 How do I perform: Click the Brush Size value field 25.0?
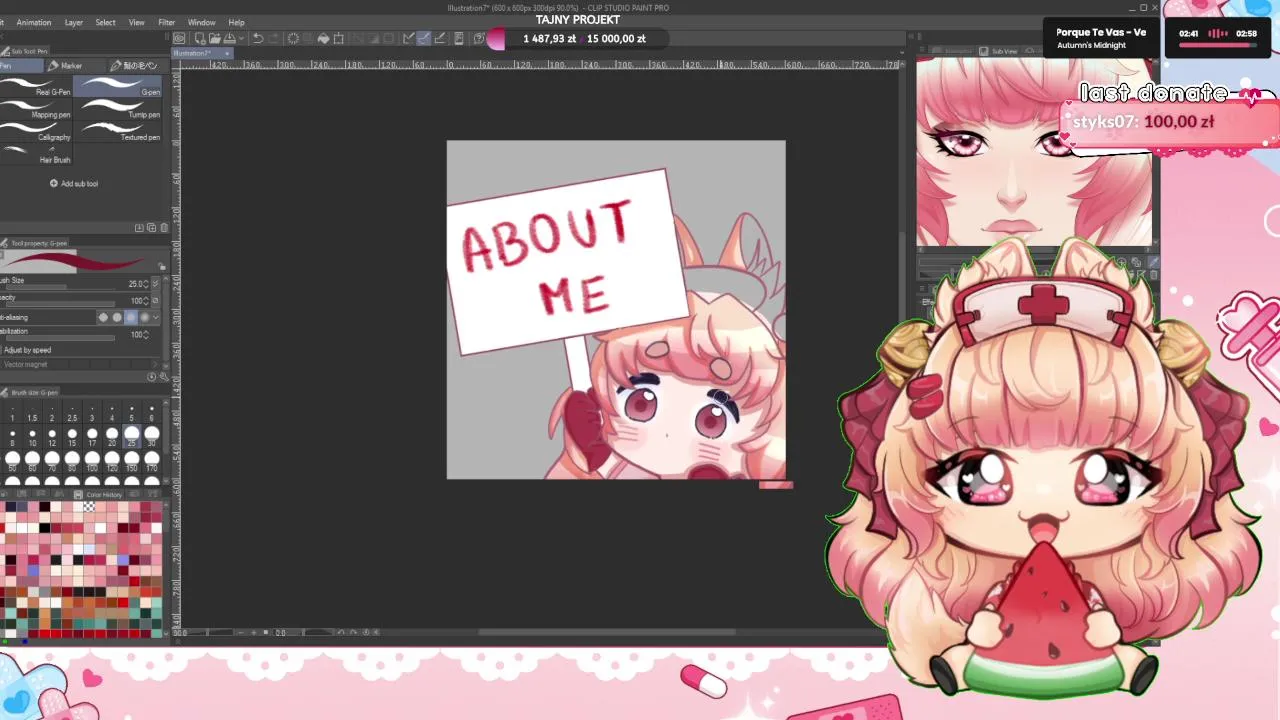tap(135, 284)
